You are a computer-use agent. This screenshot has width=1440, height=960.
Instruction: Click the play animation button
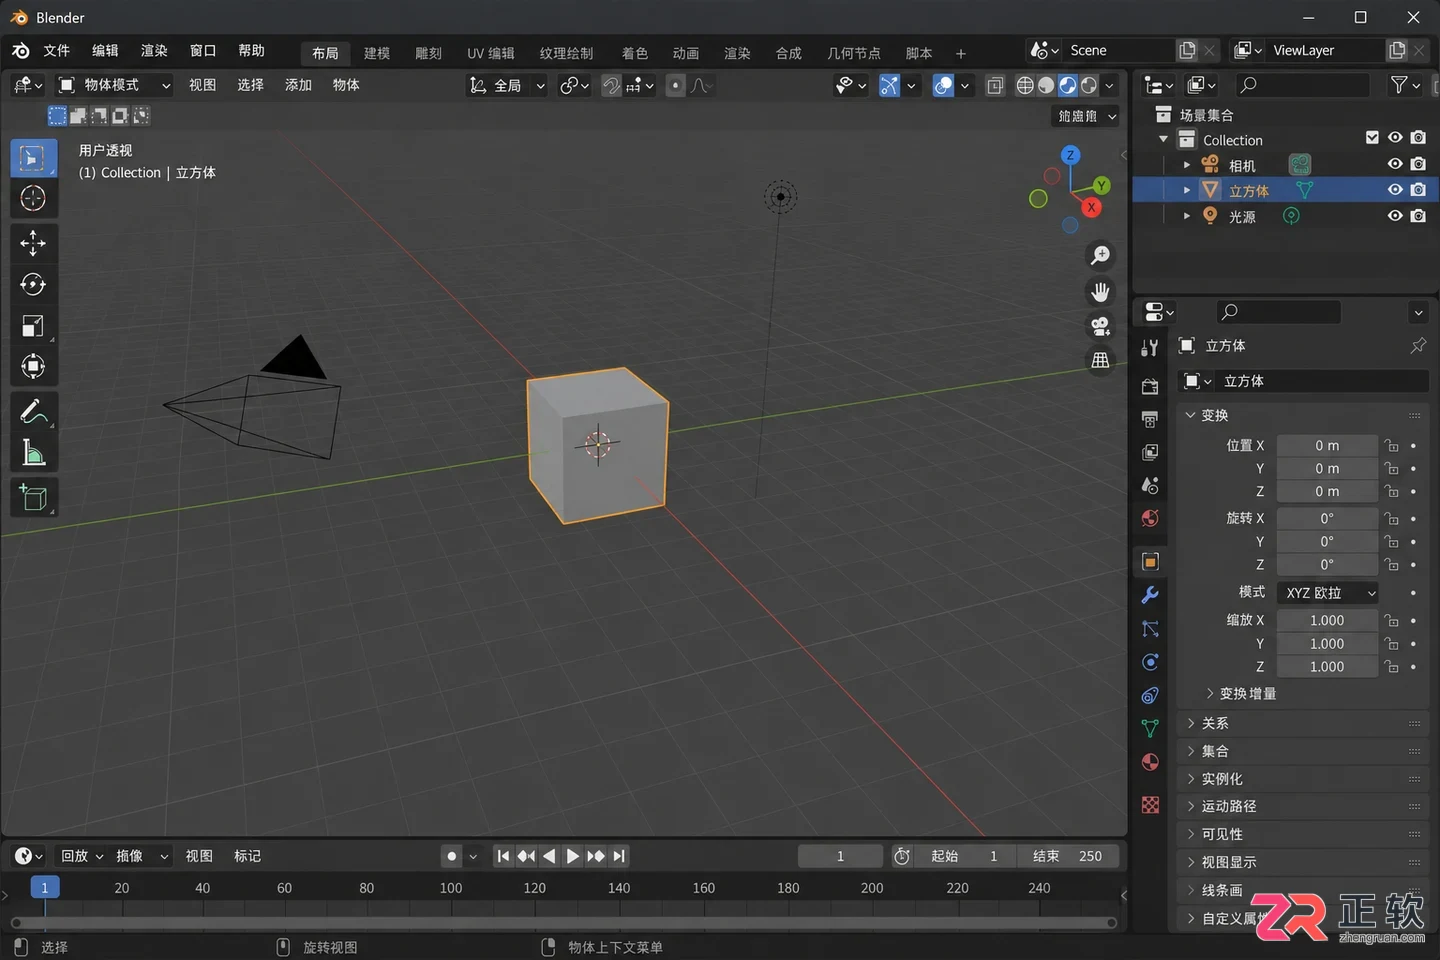pos(572,856)
